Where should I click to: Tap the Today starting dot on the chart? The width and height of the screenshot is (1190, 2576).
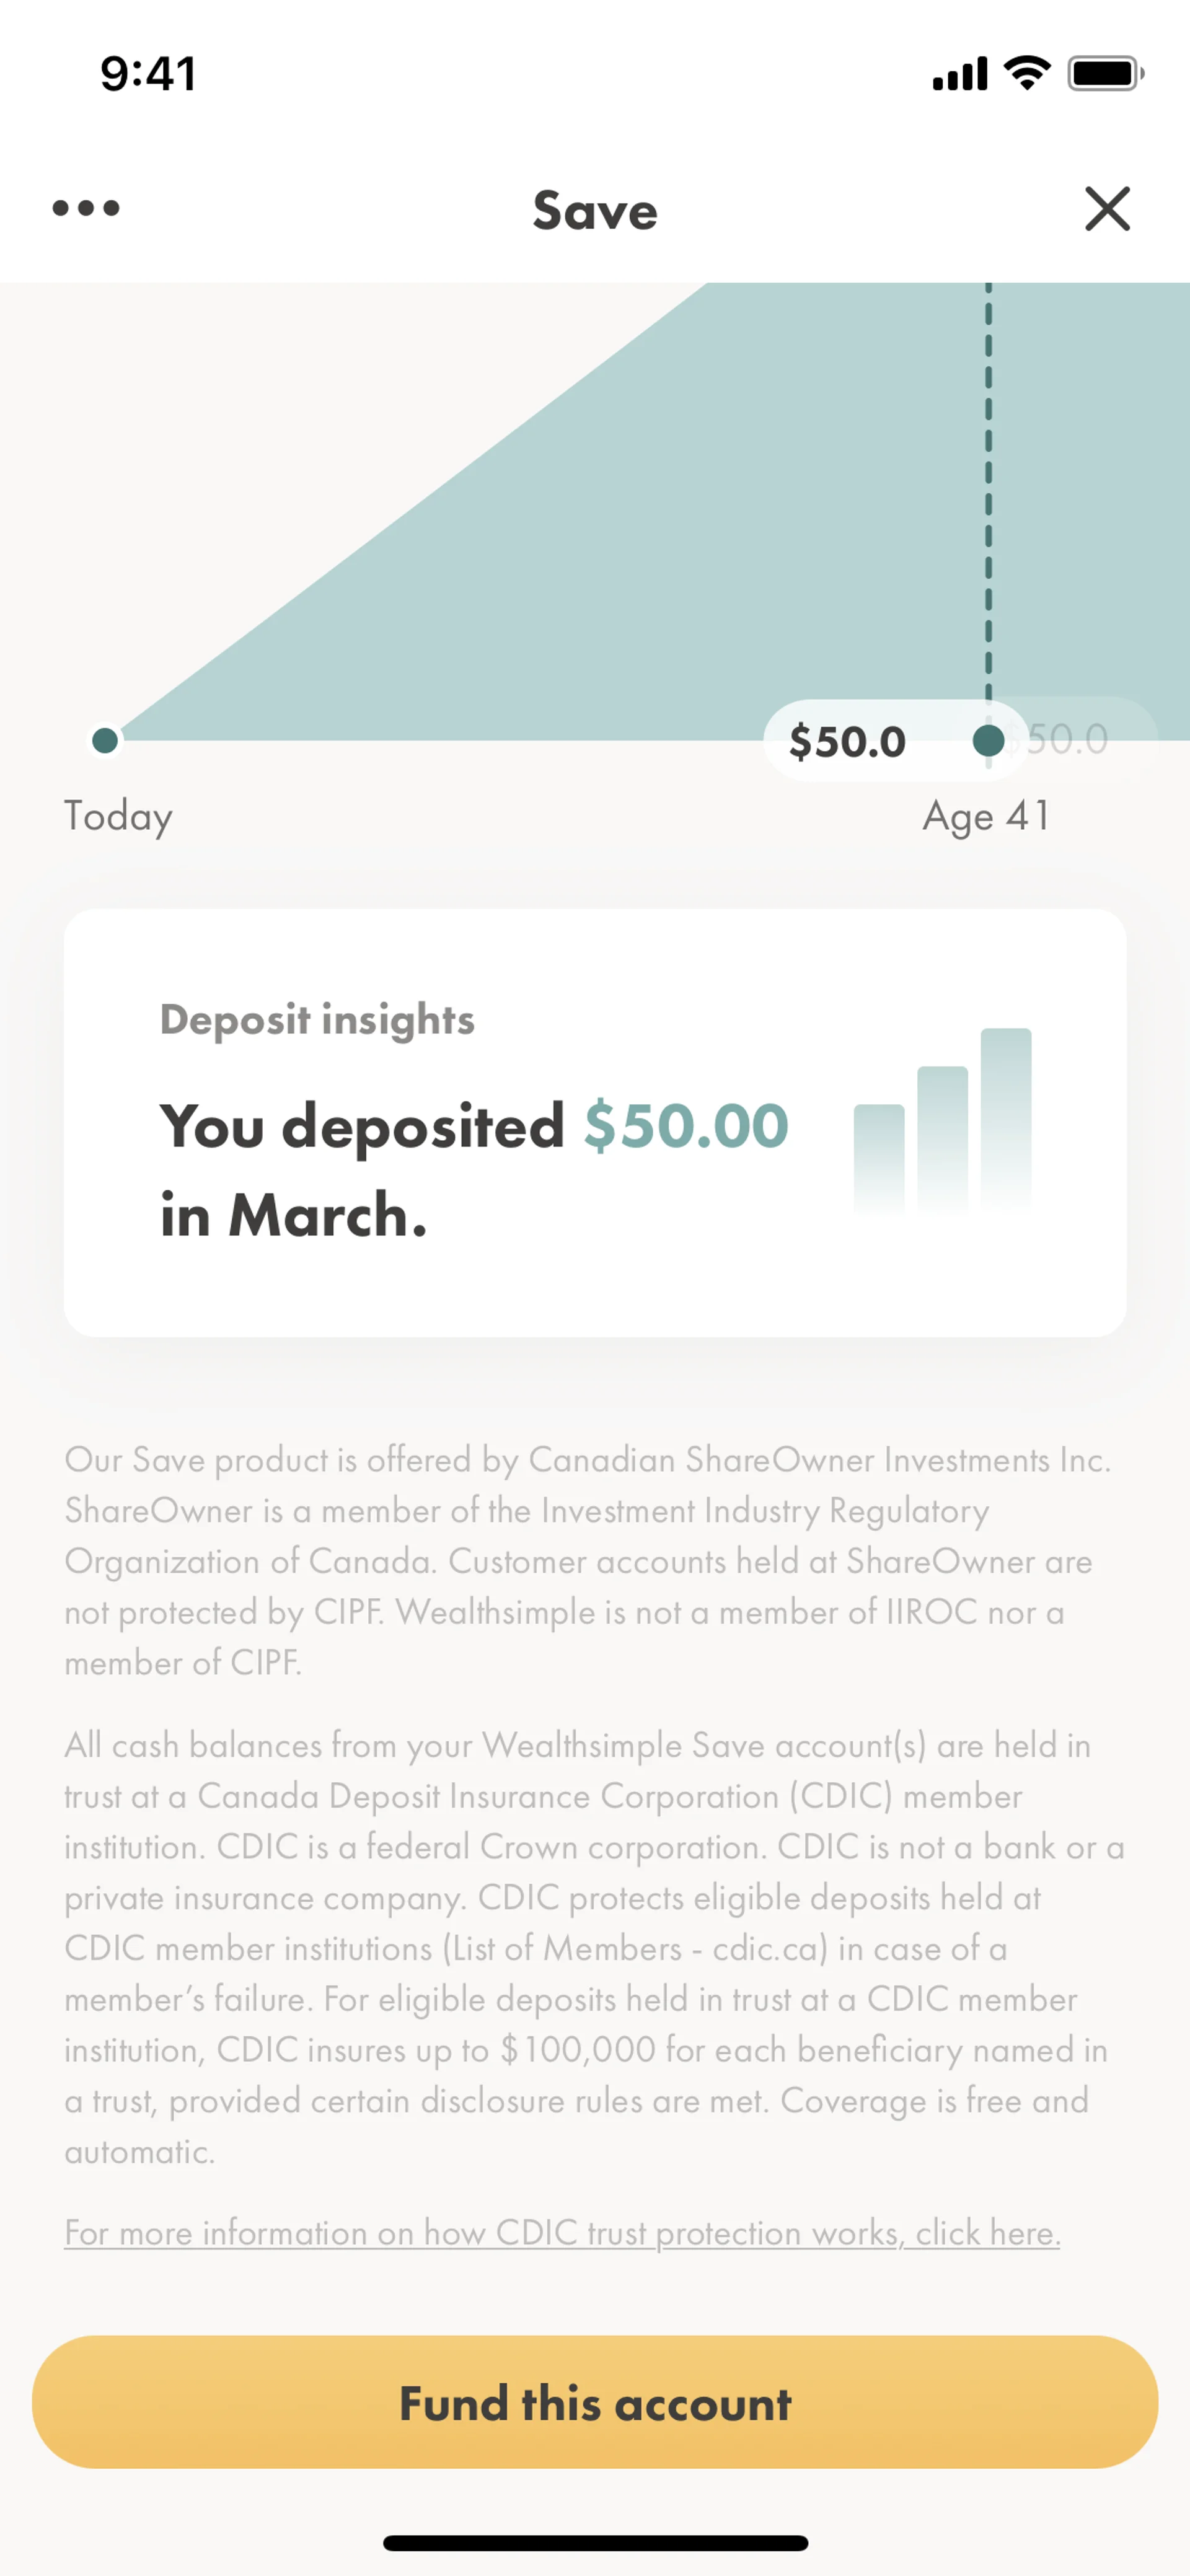105,741
